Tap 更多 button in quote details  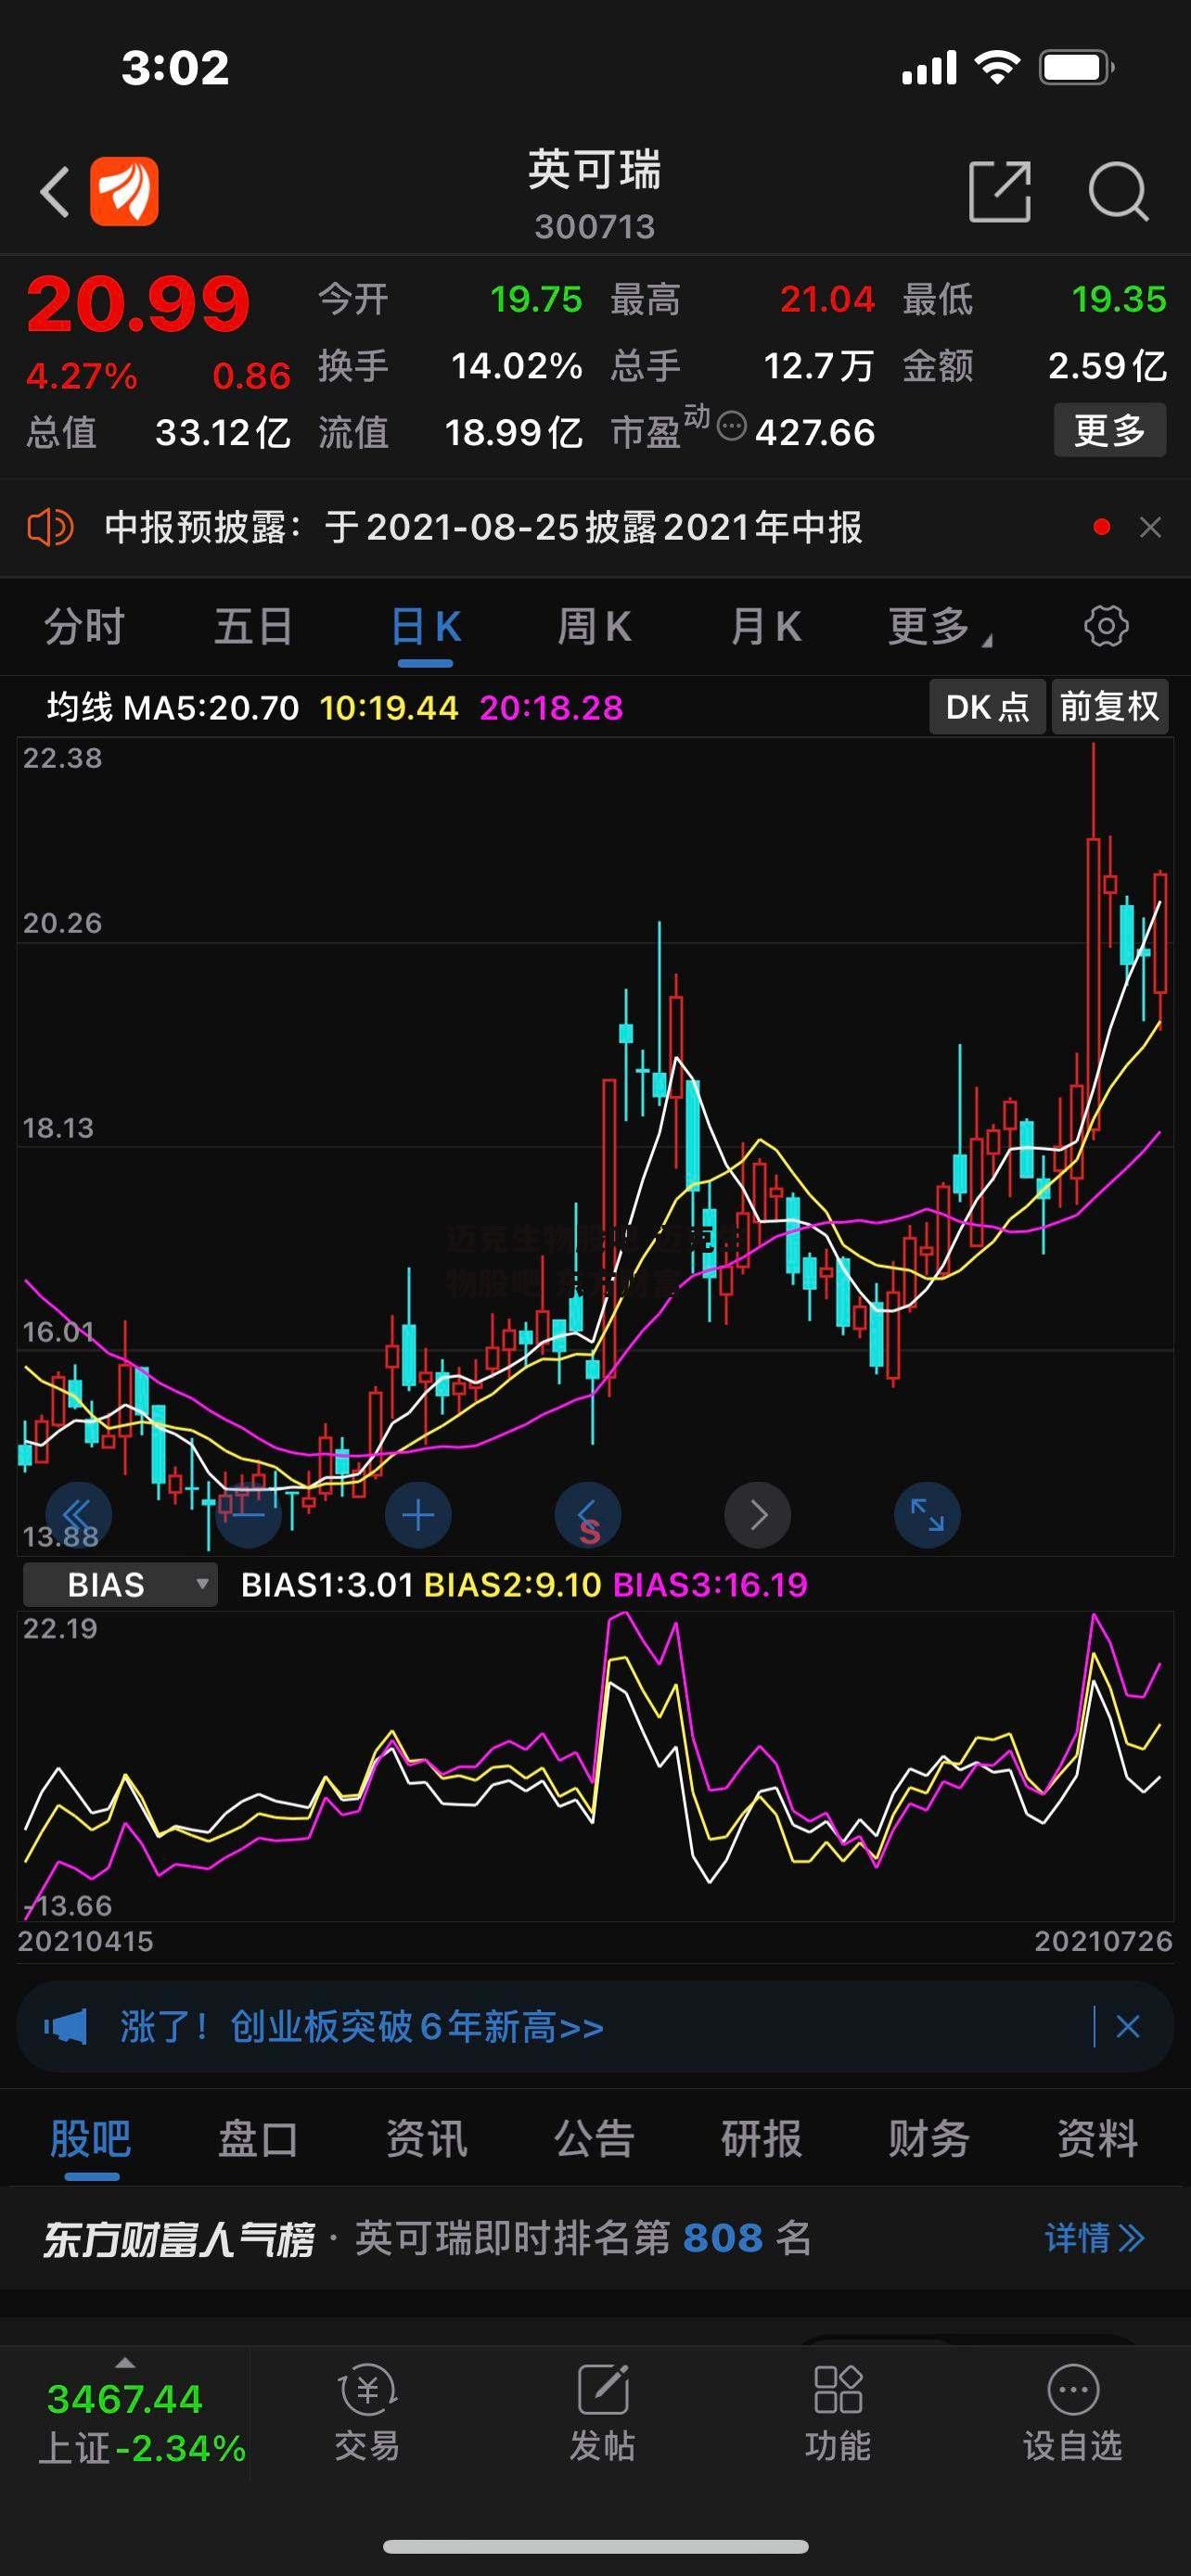coord(1110,431)
